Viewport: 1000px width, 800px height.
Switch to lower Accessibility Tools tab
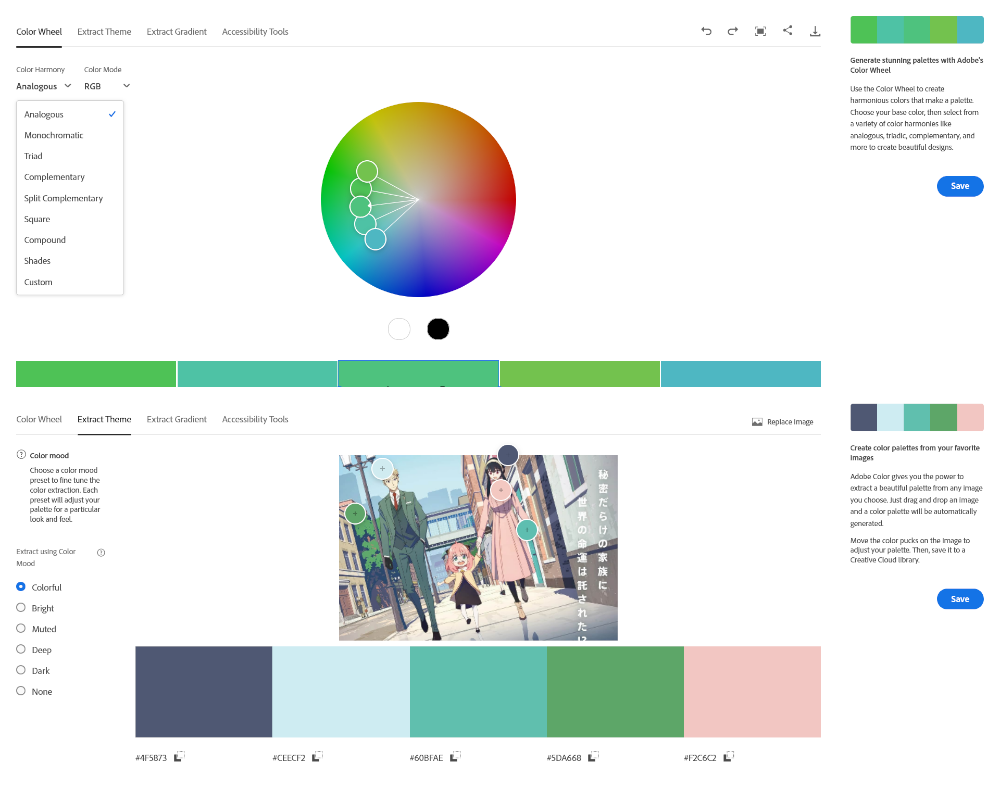[x=255, y=419]
